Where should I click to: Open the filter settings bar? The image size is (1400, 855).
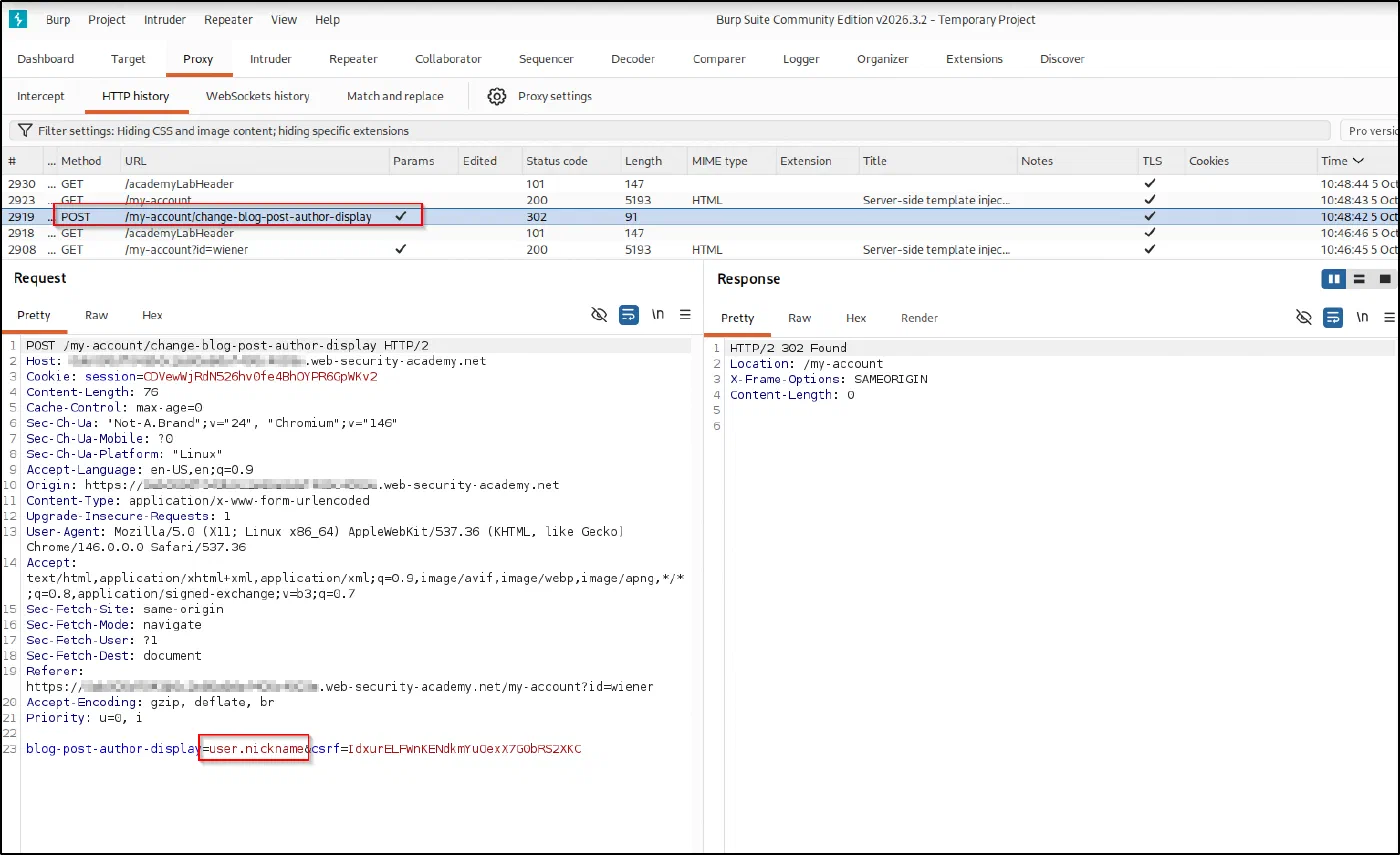pos(670,131)
